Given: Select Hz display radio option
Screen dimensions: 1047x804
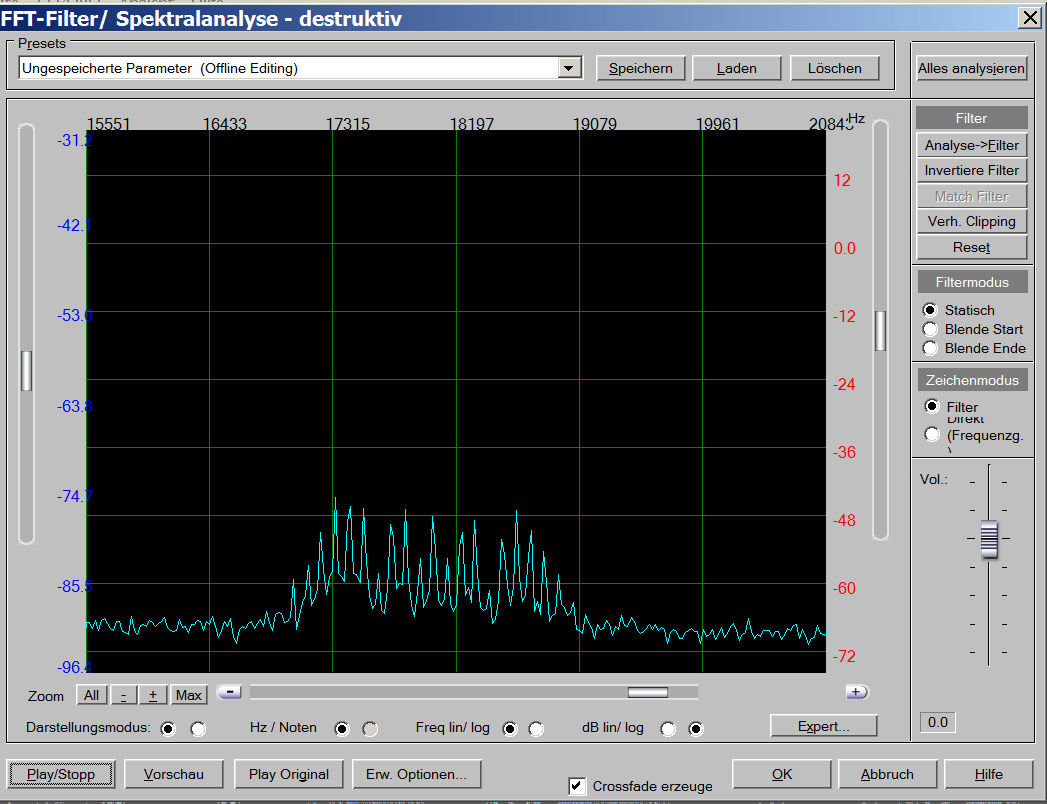Looking at the screenshot, I should pos(342,729).
